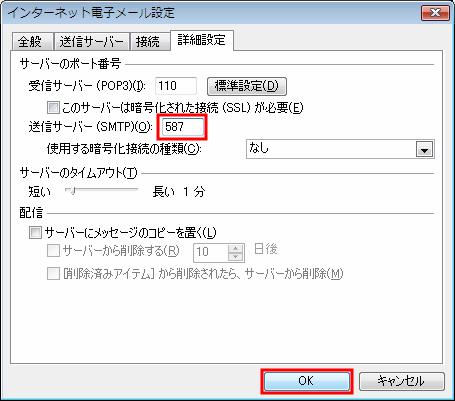
Task: Select the 接続 tab
Action: 148,42
